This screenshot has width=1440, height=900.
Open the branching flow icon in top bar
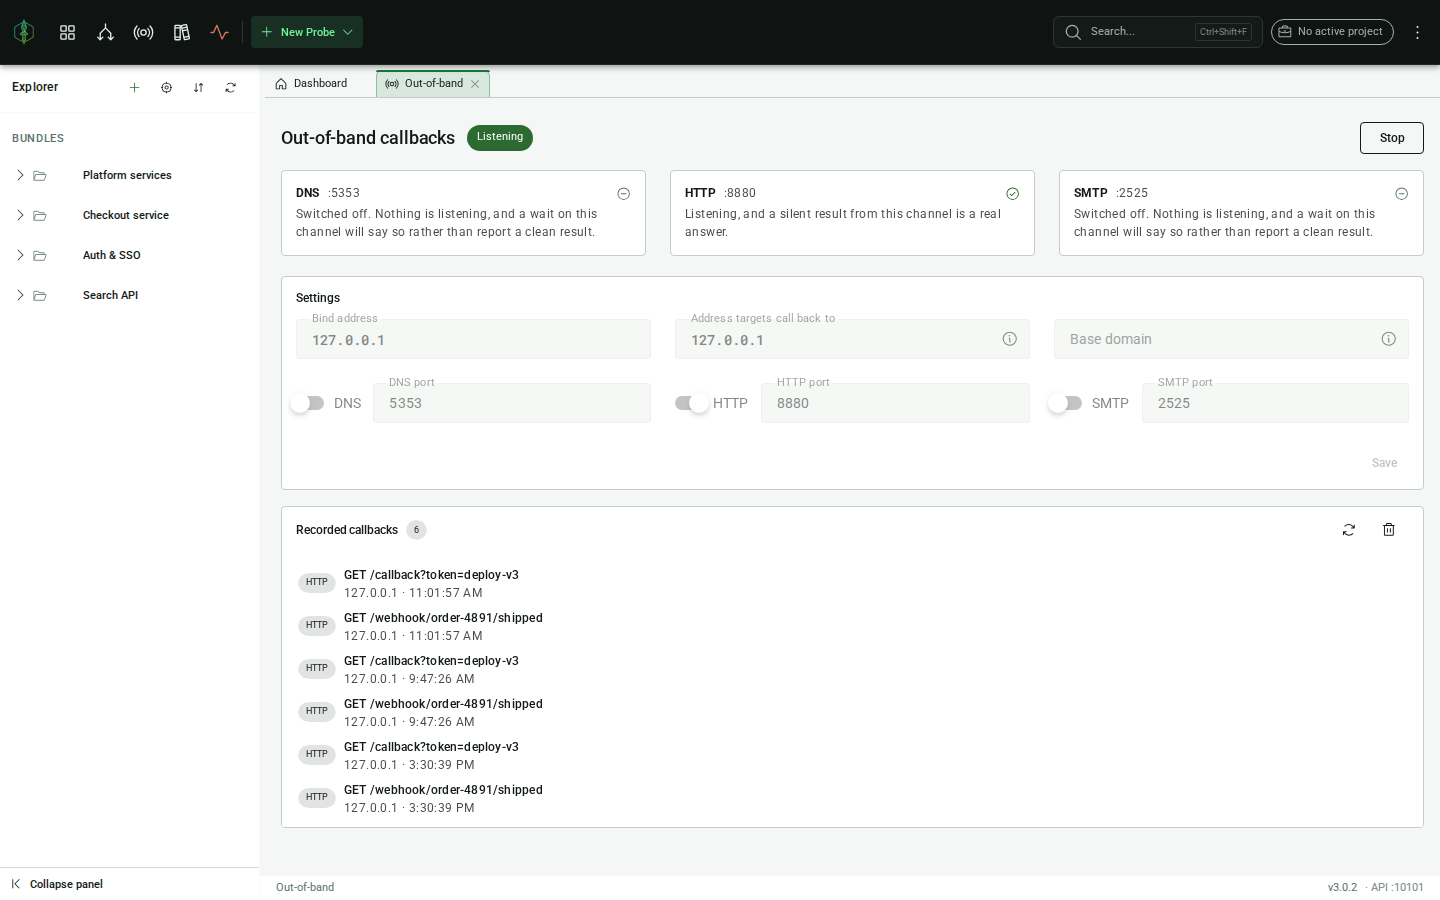tap(105, 32)
